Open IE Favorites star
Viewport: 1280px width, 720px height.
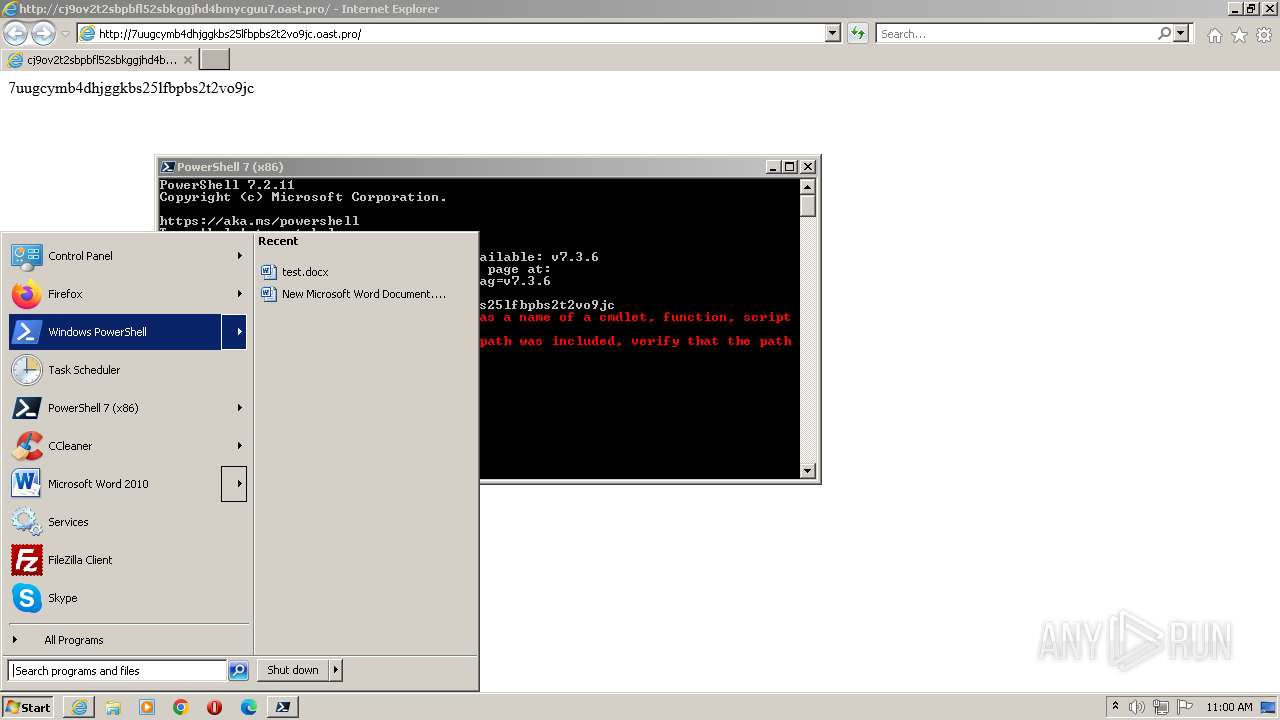click(1239, 35)
